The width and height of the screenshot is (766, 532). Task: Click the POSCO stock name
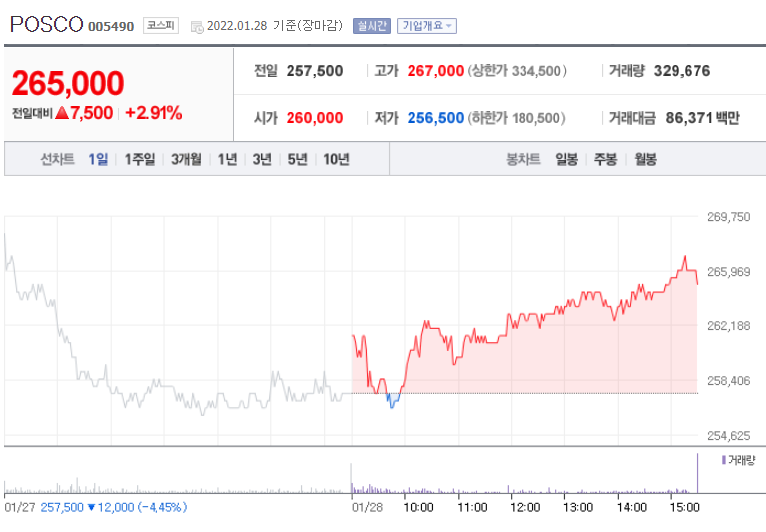[47, 24]
